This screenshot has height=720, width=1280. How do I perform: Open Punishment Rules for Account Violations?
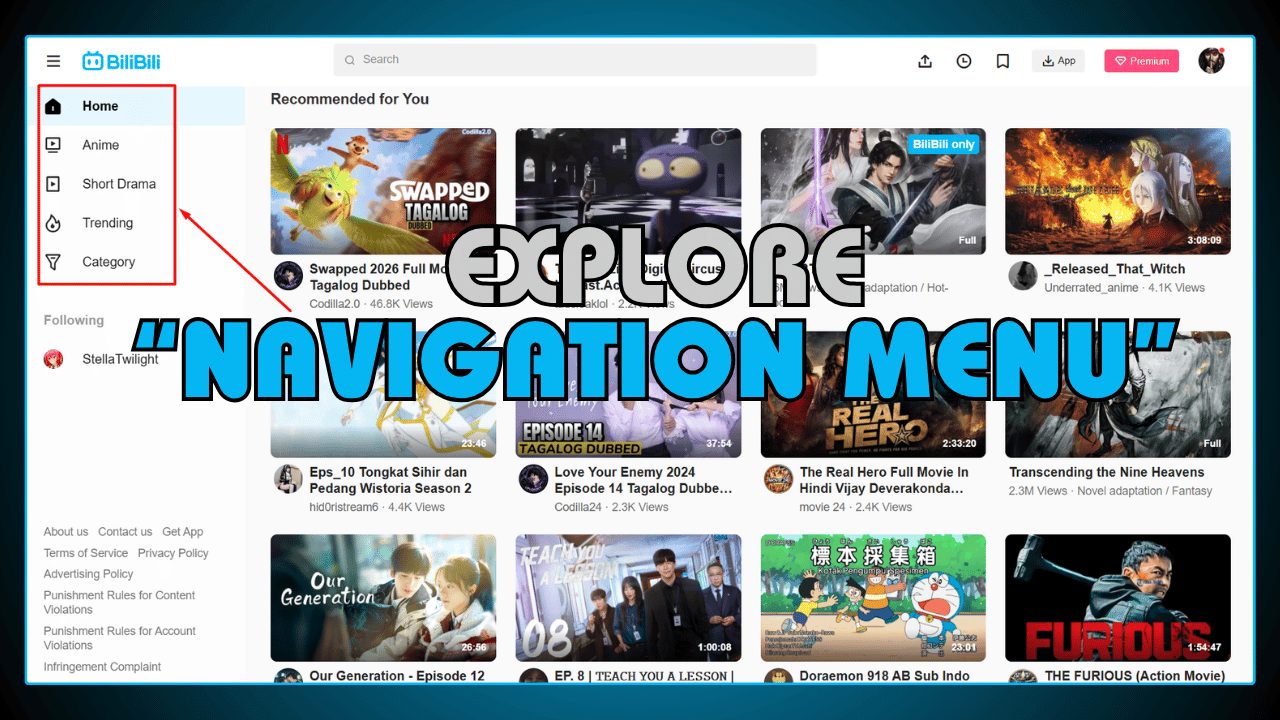[119, 638]
